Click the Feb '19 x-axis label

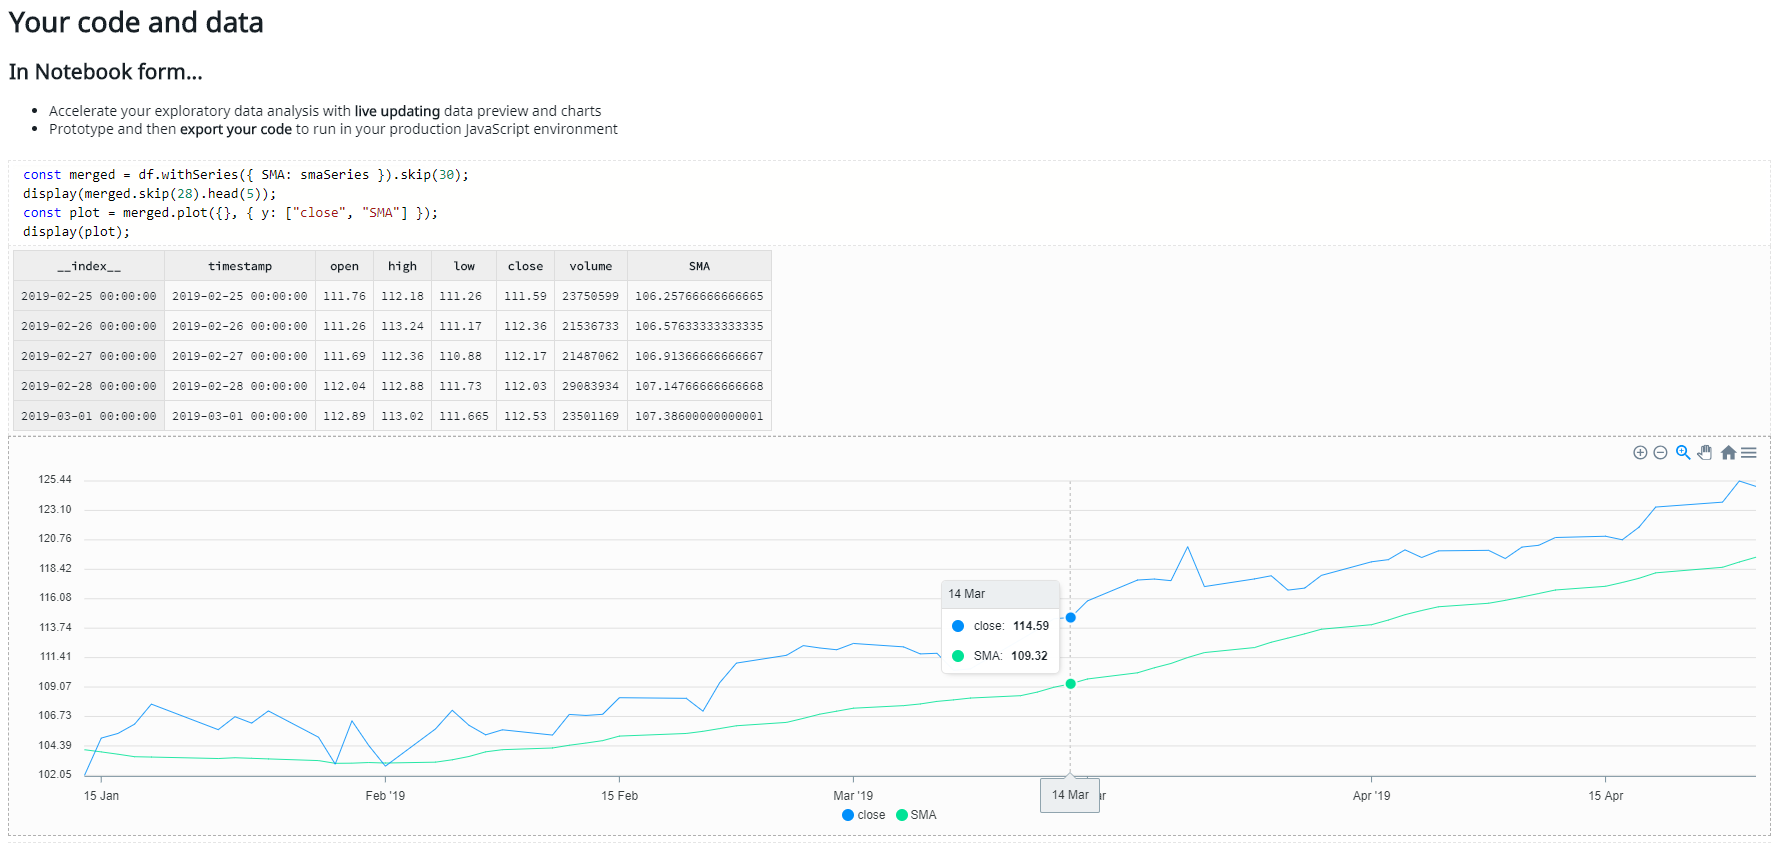click(385, 796)
